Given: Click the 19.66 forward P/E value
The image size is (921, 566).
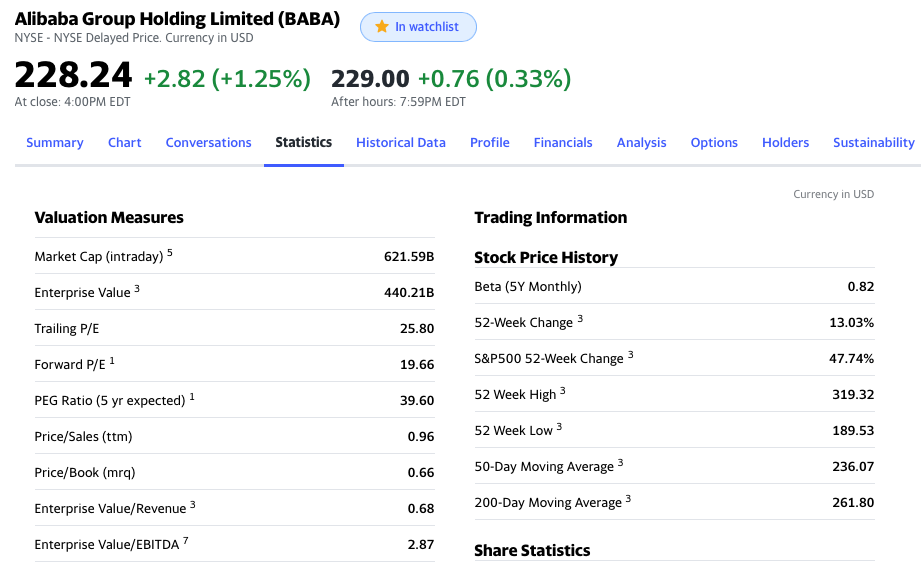Looking at the screenshot, I should (x=417, y=365).
